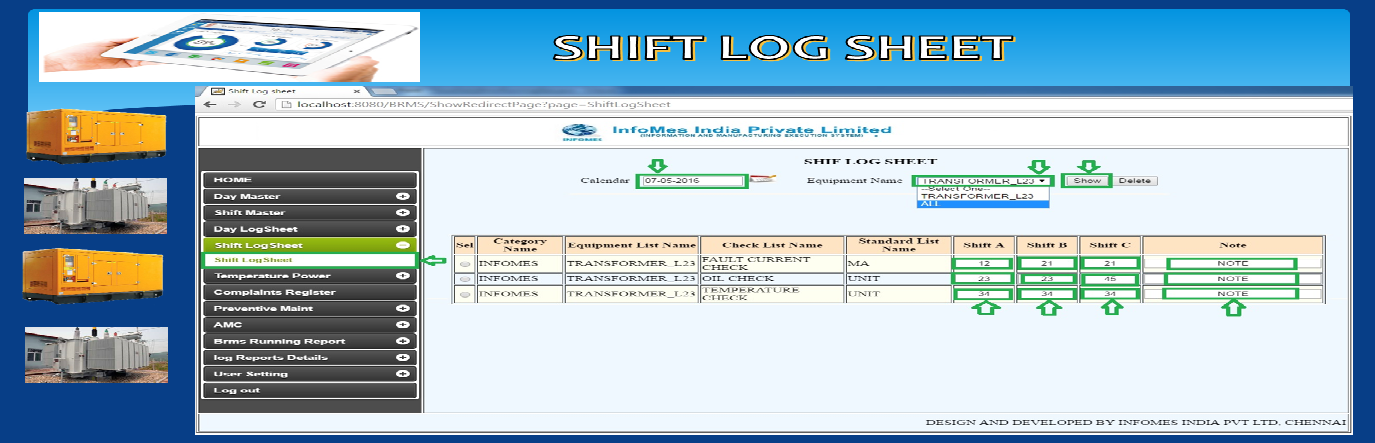Expand Preventive Maint with its plus icon

coord(402,308)
